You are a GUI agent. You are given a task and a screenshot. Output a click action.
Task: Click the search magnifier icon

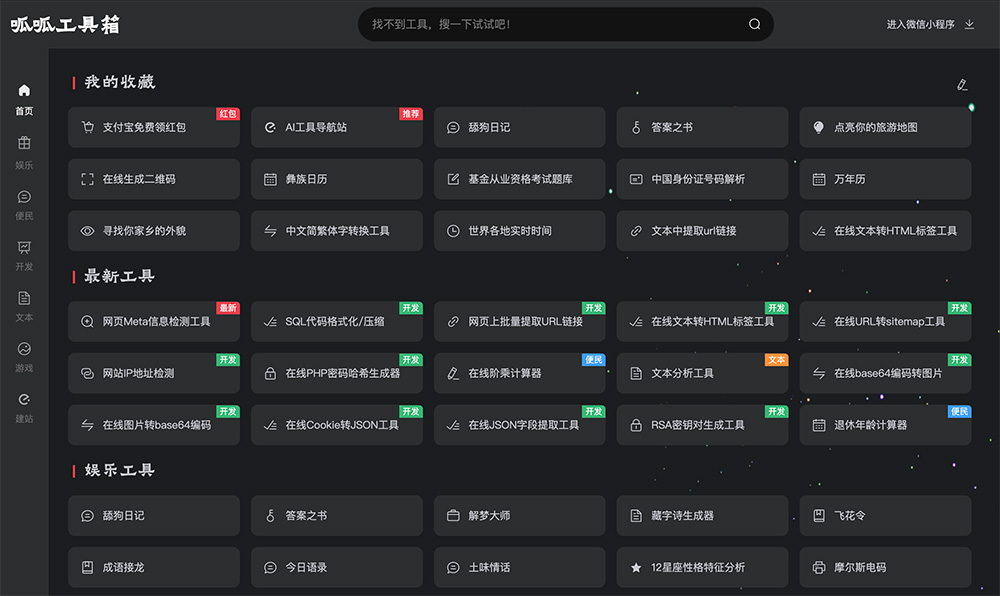(754, 24)
